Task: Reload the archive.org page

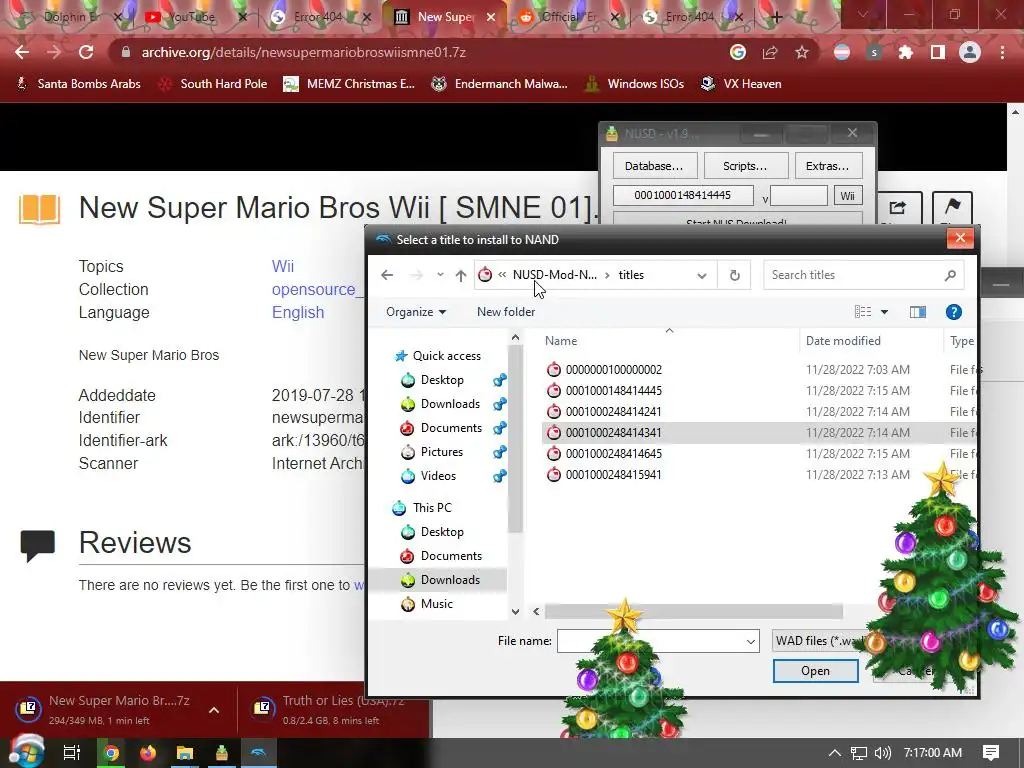Action: click(x=86, y=52)
